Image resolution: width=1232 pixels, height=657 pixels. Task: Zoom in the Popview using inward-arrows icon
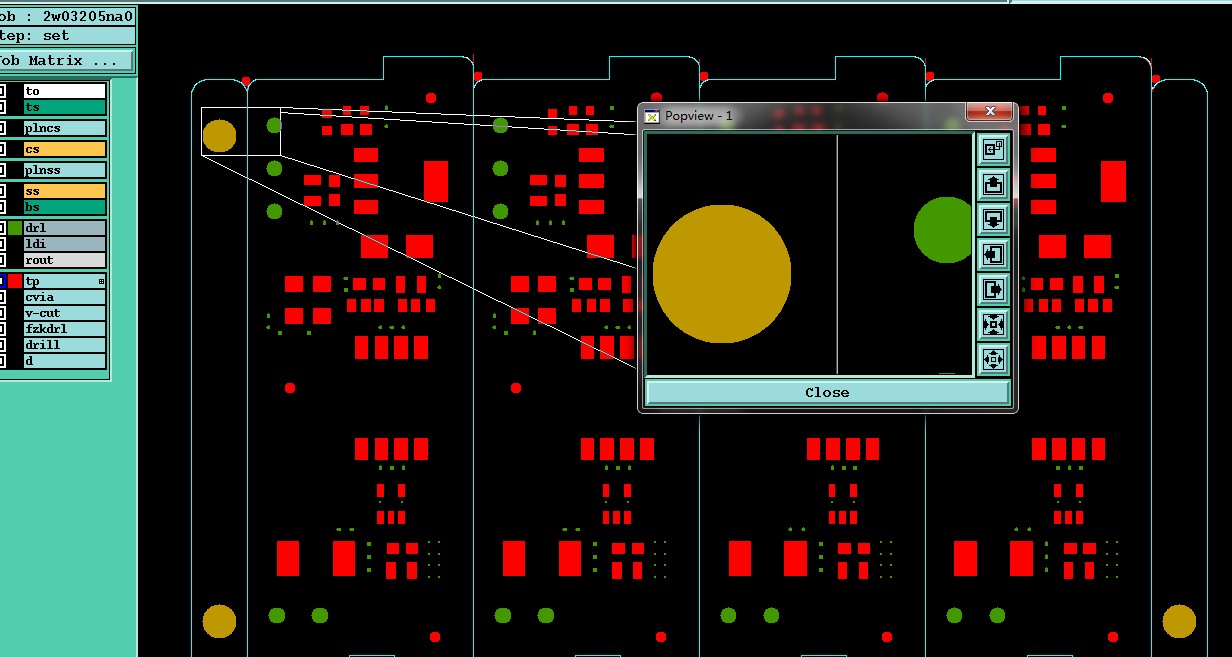point(993,324)
